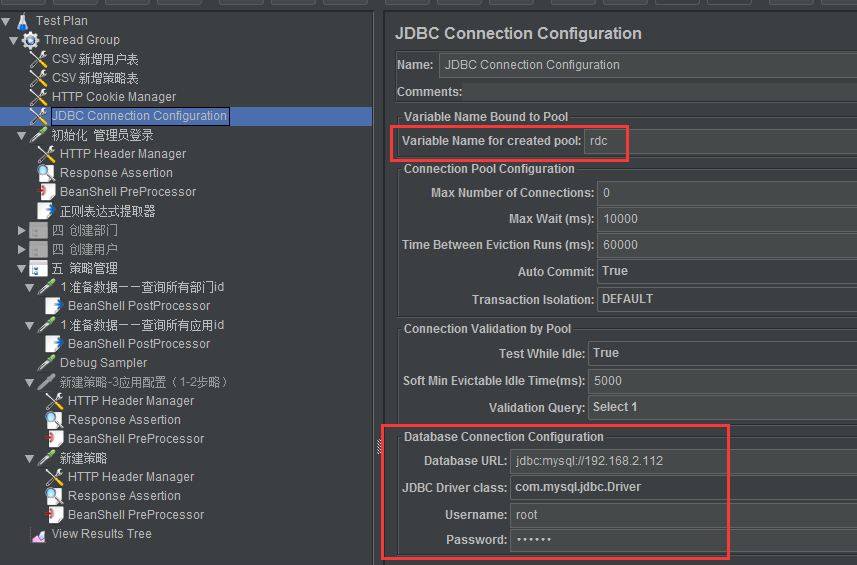Click the 初始化 管理员登录 sampler icon
Image resolution: width=857 pixels, height=565 pixels.
pos(38,135)
